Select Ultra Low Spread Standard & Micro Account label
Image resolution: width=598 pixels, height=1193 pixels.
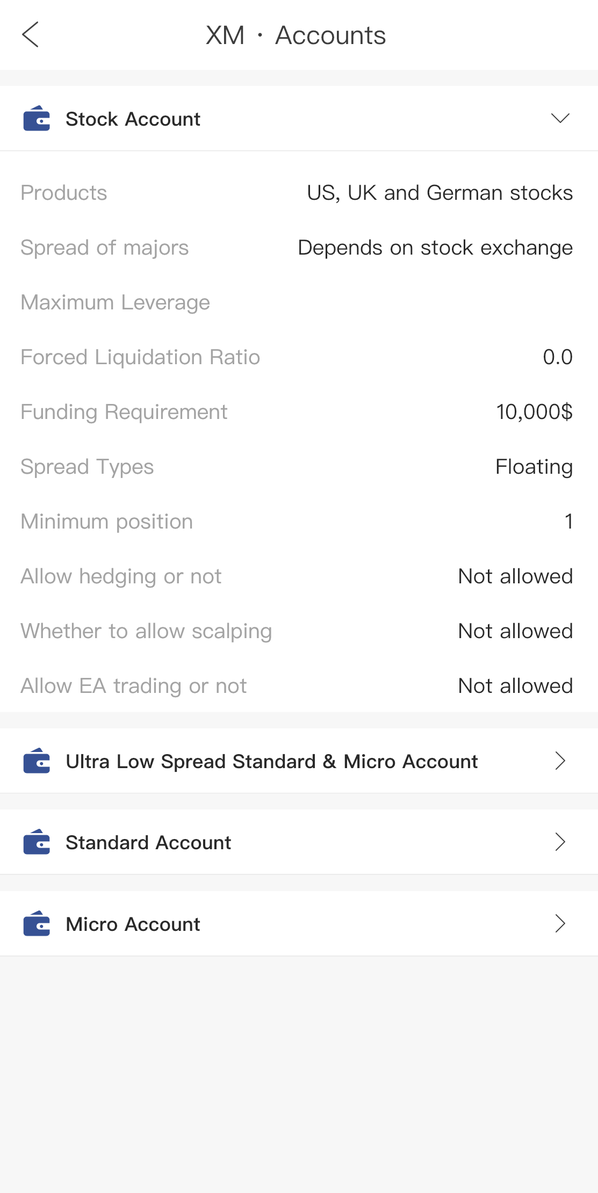(x=272, y=761)
